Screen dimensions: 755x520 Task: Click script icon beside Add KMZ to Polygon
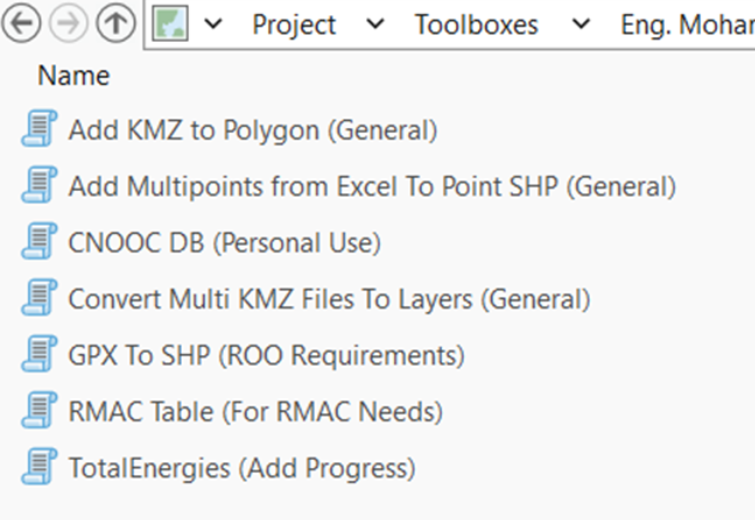point(38,130)
